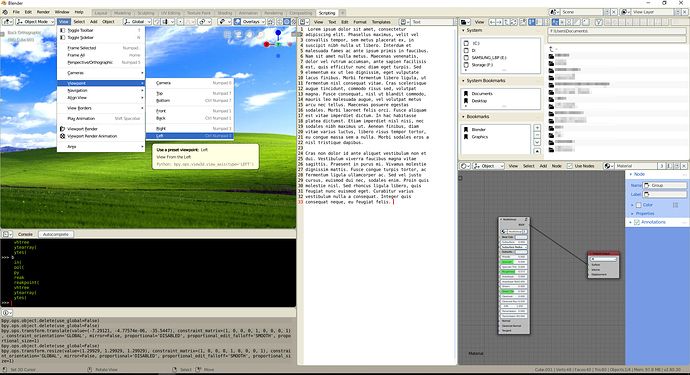This screenshot has height=375, width=690.
Task: Toggle the node Color checkbox
Action: click(x=639, y=205)
